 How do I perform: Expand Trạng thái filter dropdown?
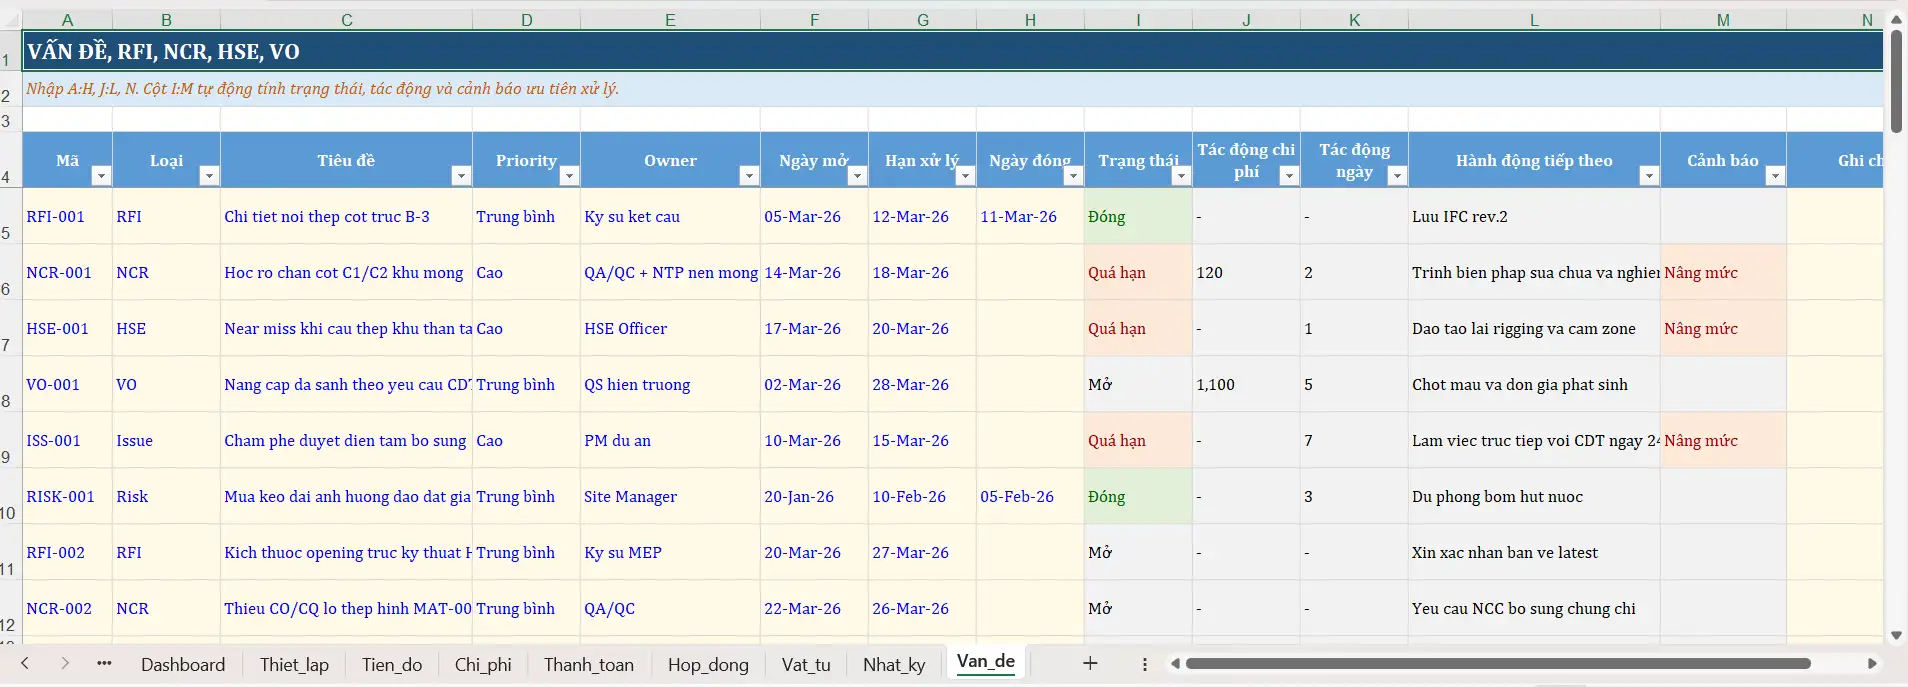[1181, 176]
